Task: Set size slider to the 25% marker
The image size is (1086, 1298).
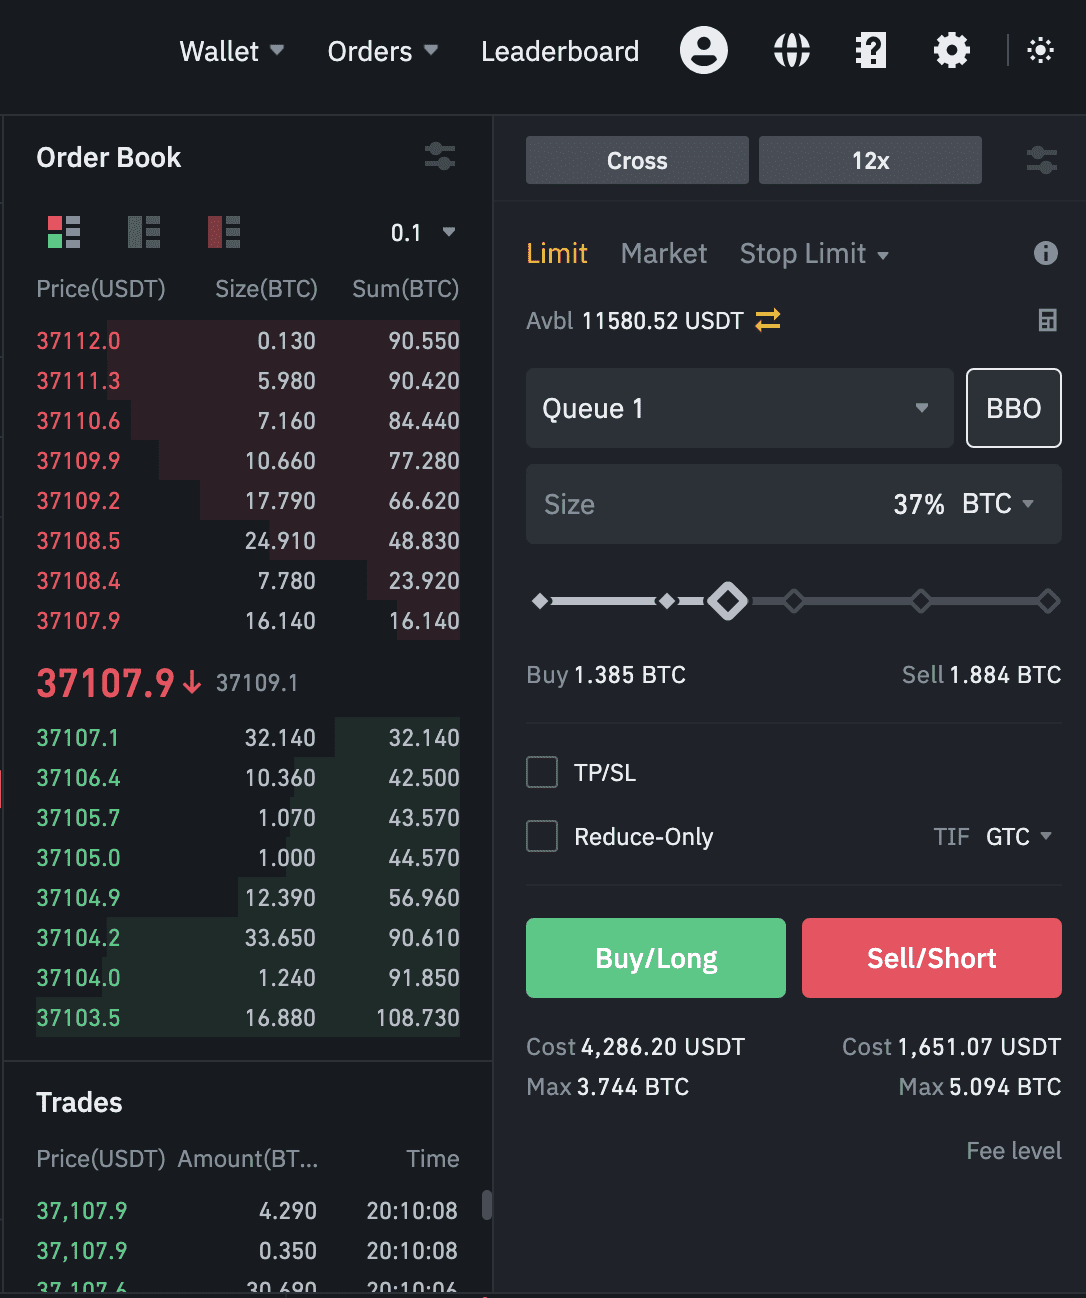Action: pos(667,601)
